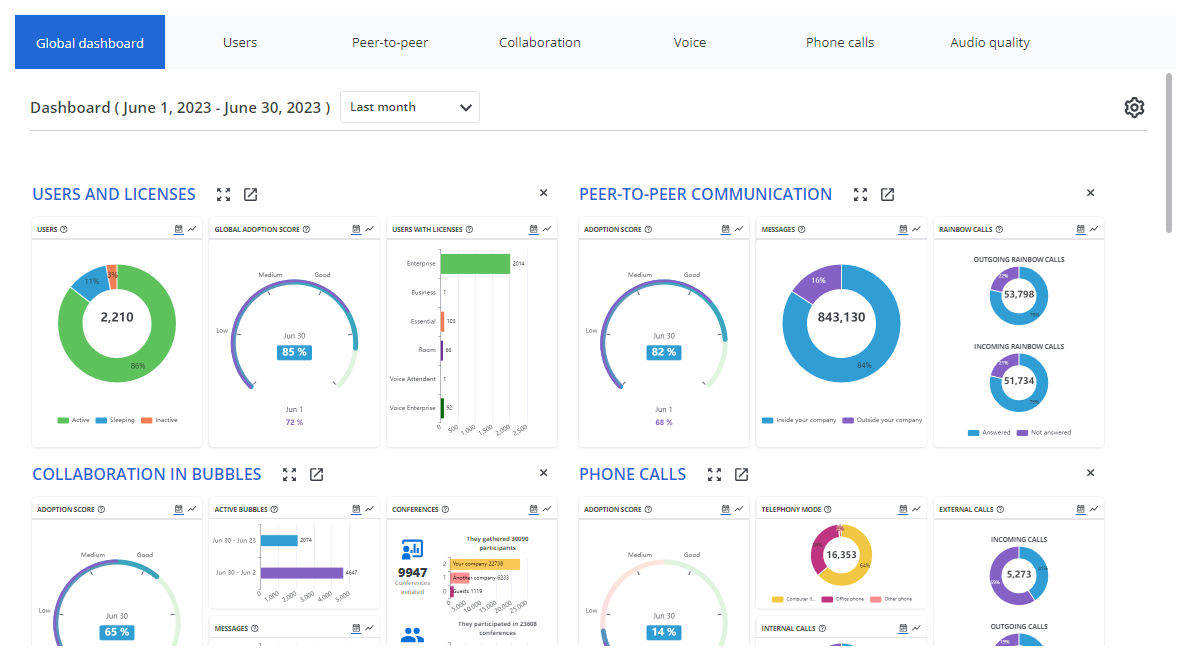Switch to the Users tab
The height and width of the screenshot is (660, 1190).
pyautogui.click(x=240, y=42)
